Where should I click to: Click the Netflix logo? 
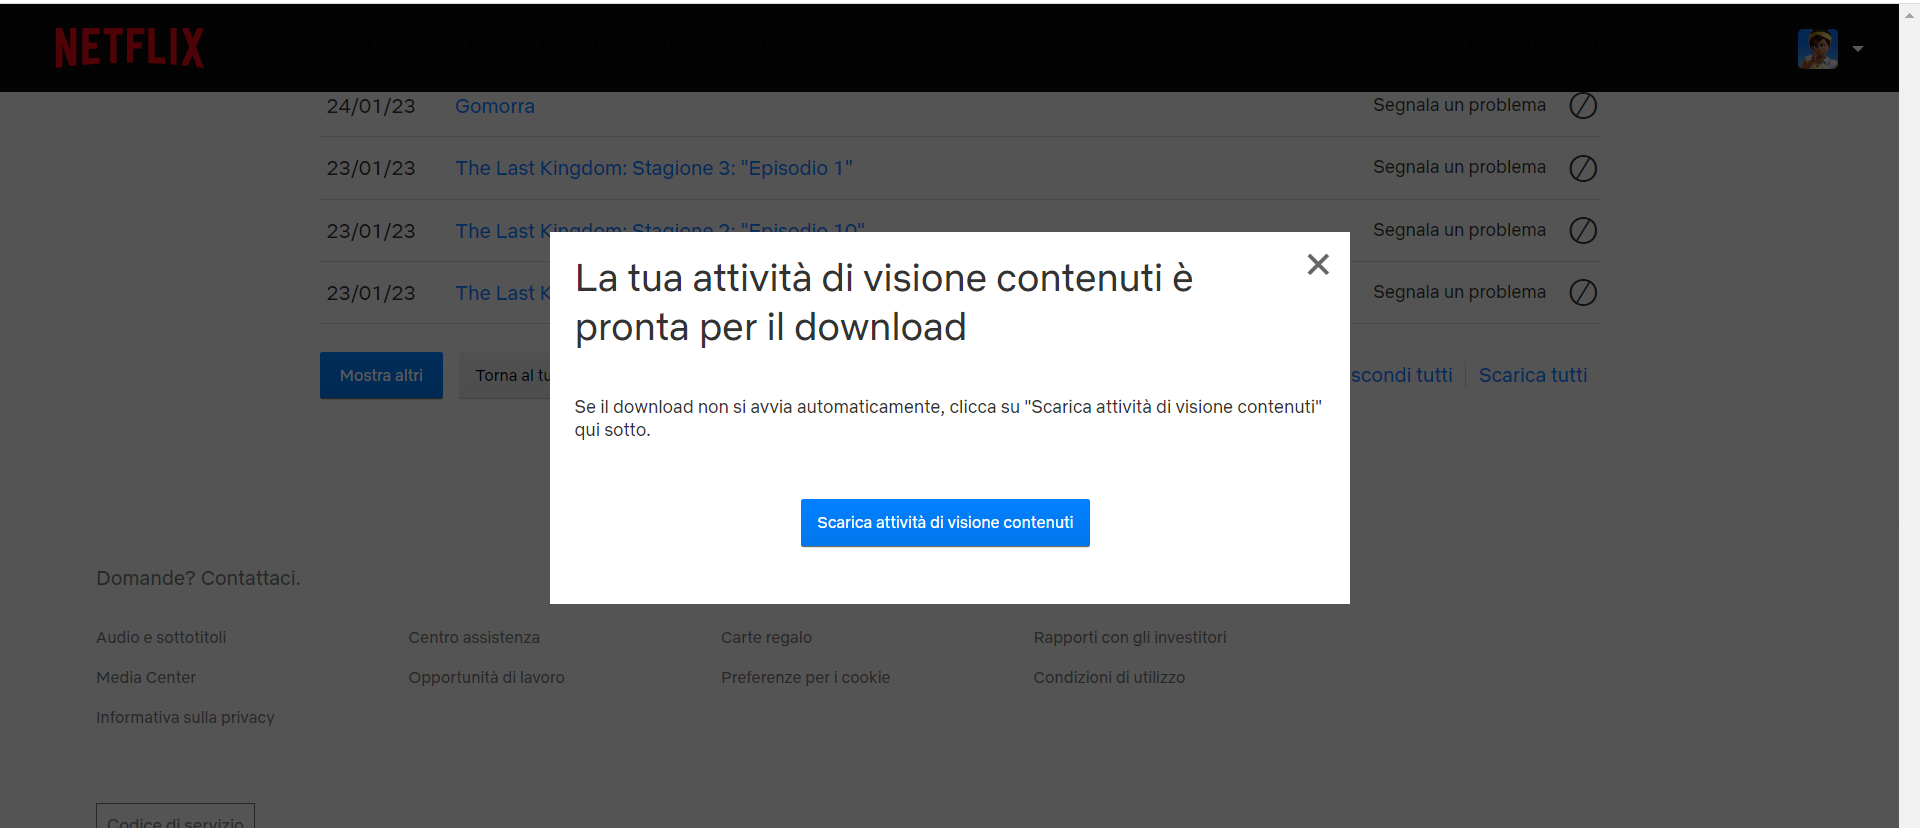129,48
